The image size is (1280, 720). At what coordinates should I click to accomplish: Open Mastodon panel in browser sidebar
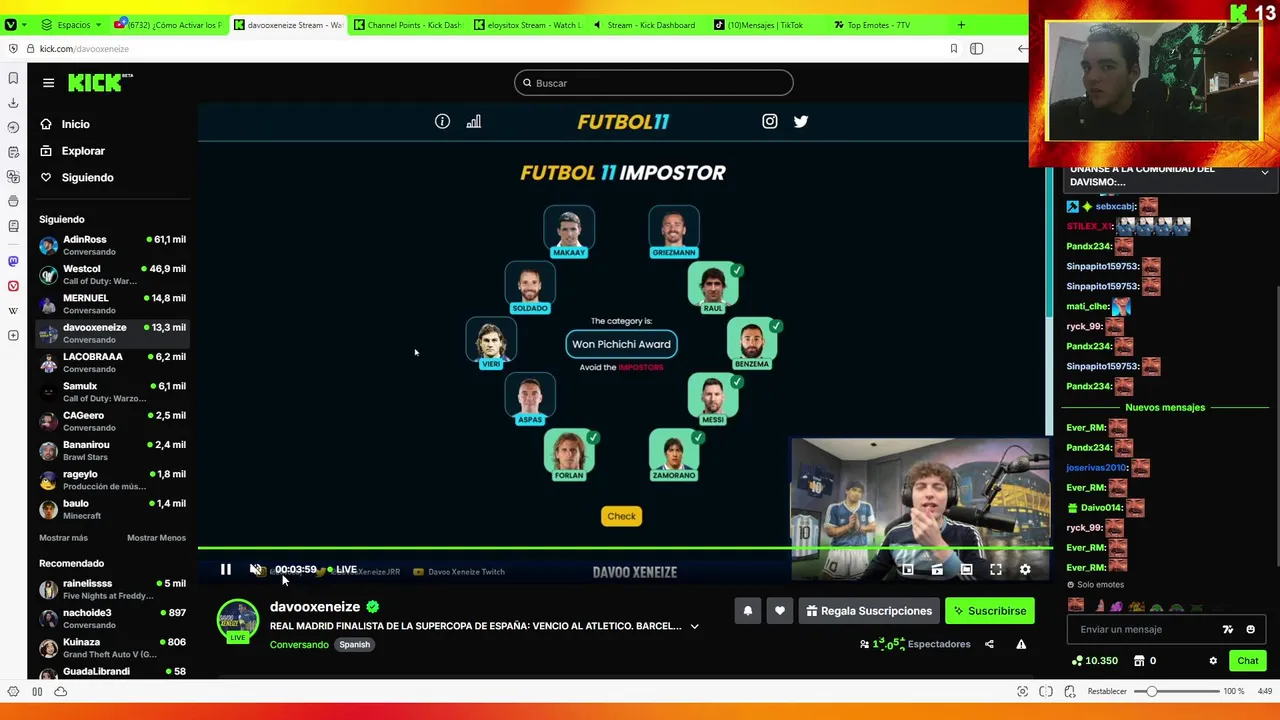tap(13, 261)
